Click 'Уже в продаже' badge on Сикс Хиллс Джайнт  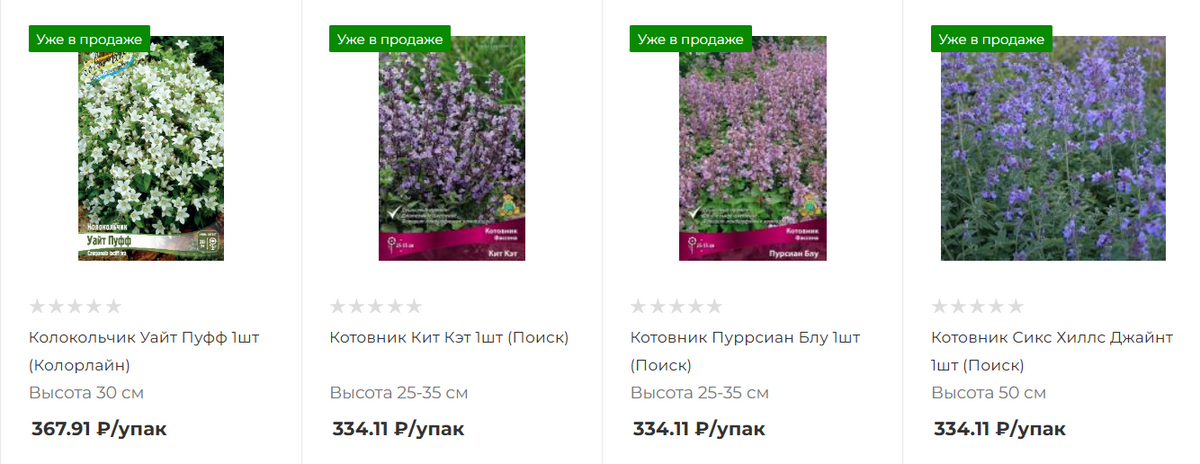(992, 39)
